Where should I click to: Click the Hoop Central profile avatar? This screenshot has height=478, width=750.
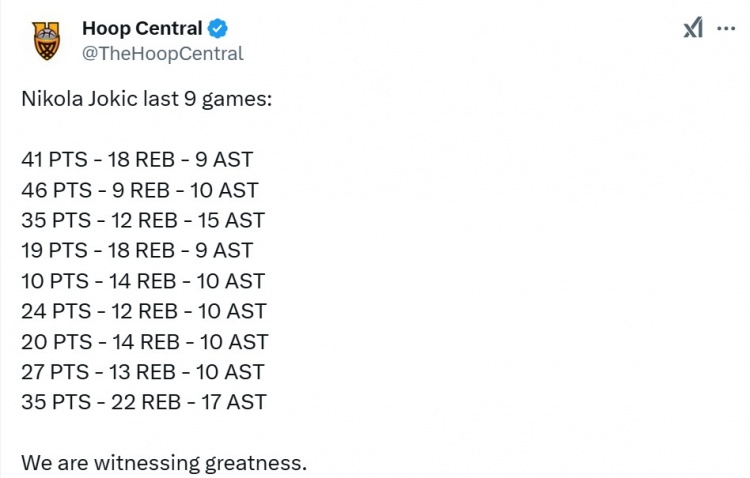click(x=45, y=39)
